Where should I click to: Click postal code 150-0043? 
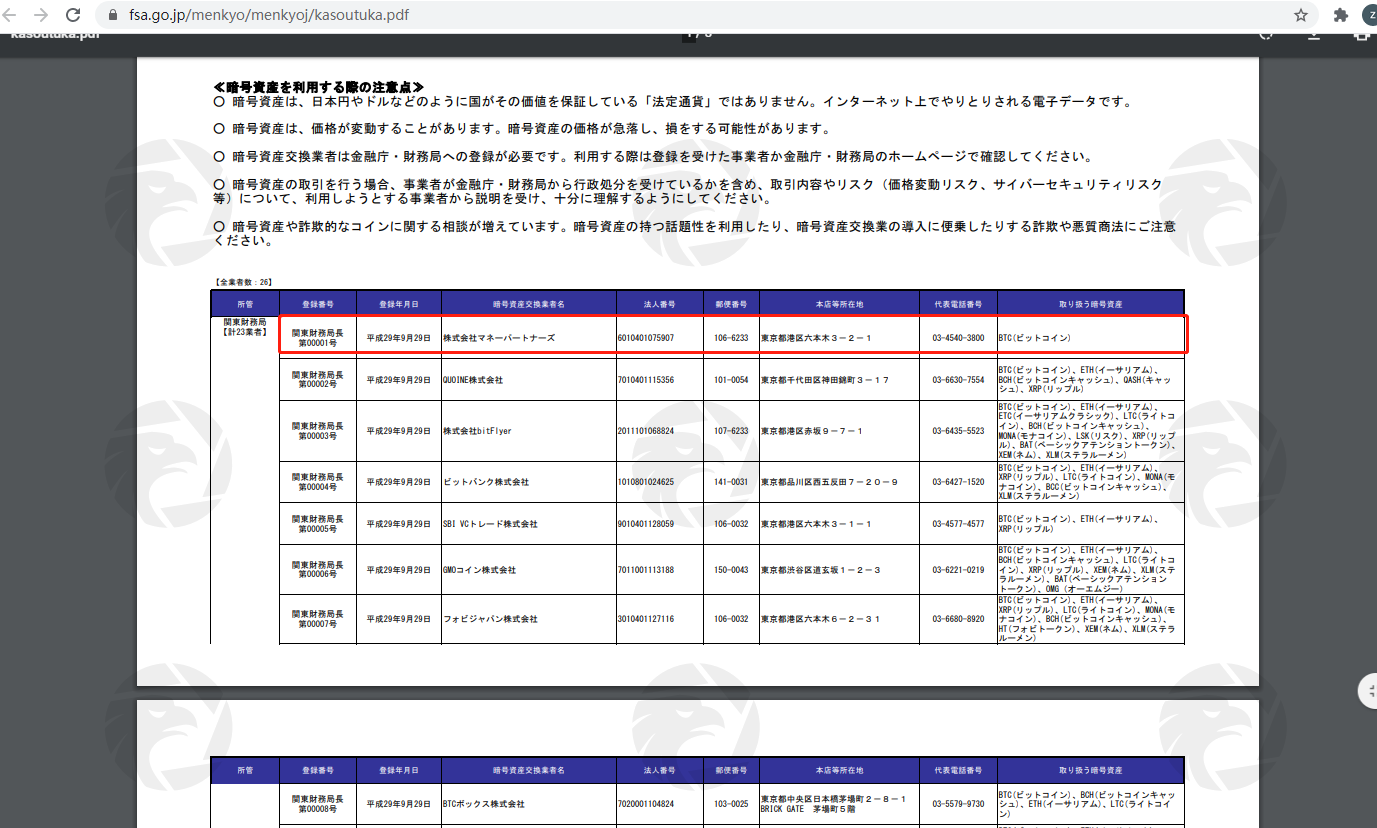pos(731,570)
